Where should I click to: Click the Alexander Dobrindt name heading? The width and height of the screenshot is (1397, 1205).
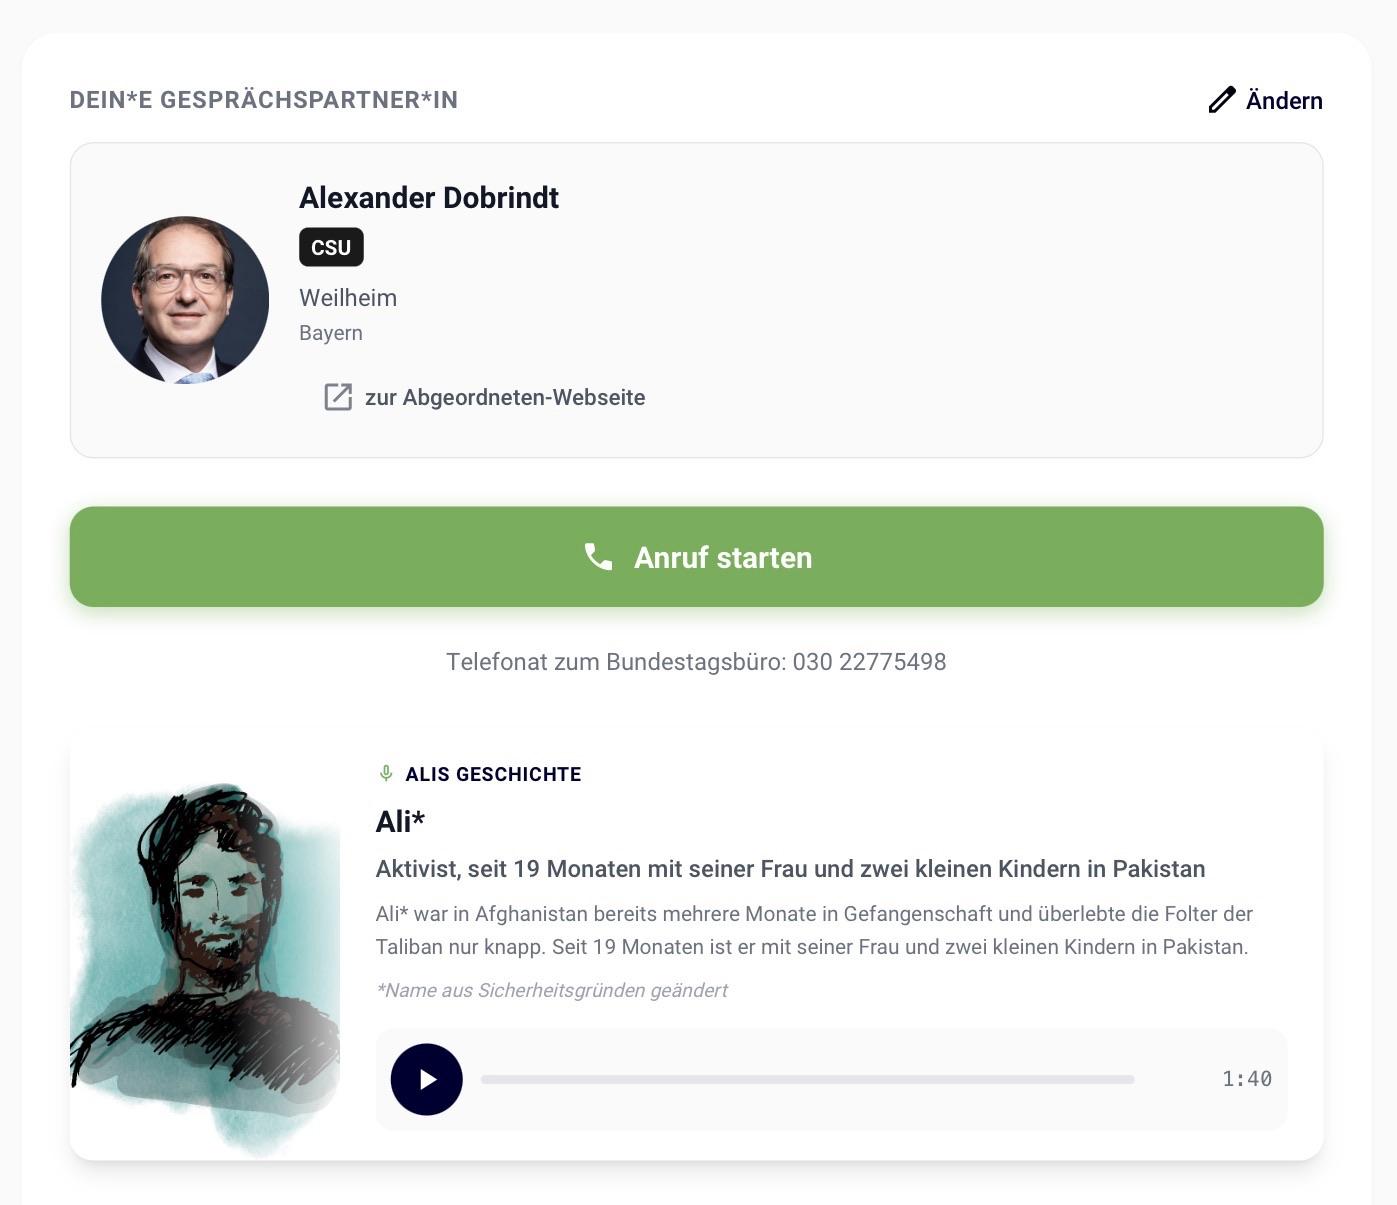428,198
